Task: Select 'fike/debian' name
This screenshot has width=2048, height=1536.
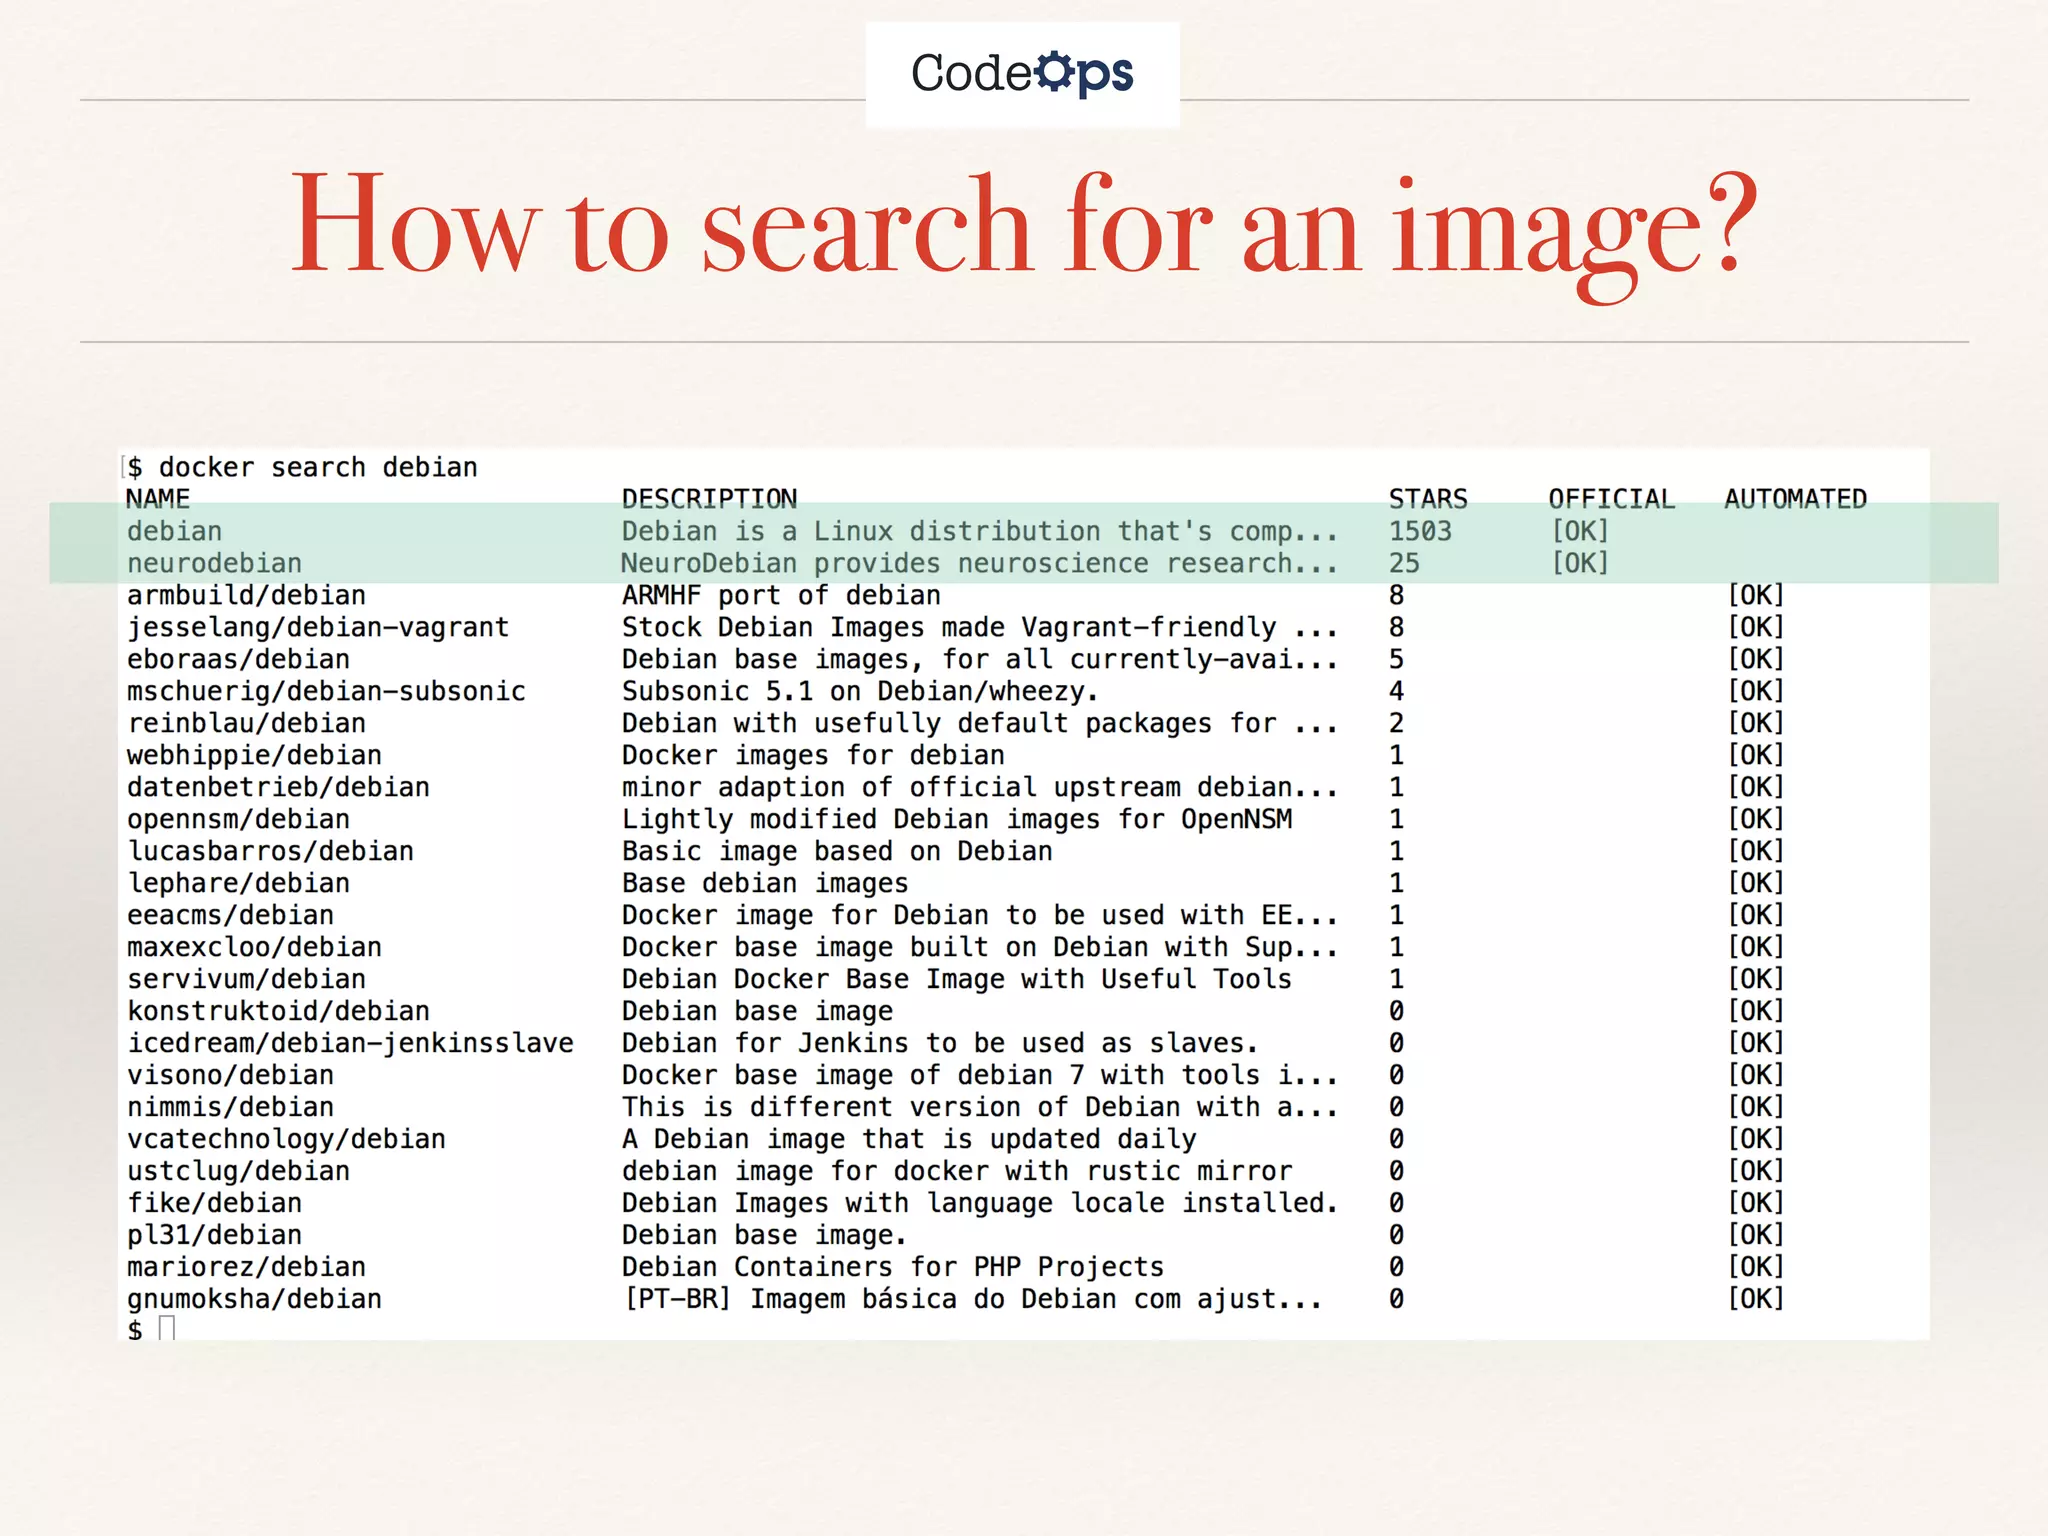Action: [x=214, y=1203]
